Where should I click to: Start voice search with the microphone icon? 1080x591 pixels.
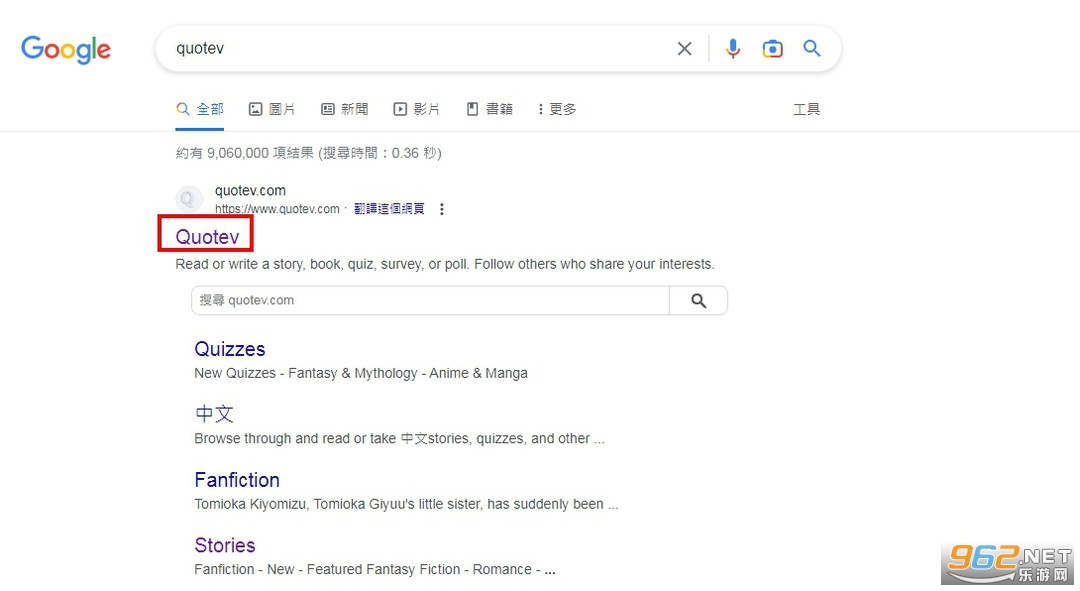click(733, 49)
